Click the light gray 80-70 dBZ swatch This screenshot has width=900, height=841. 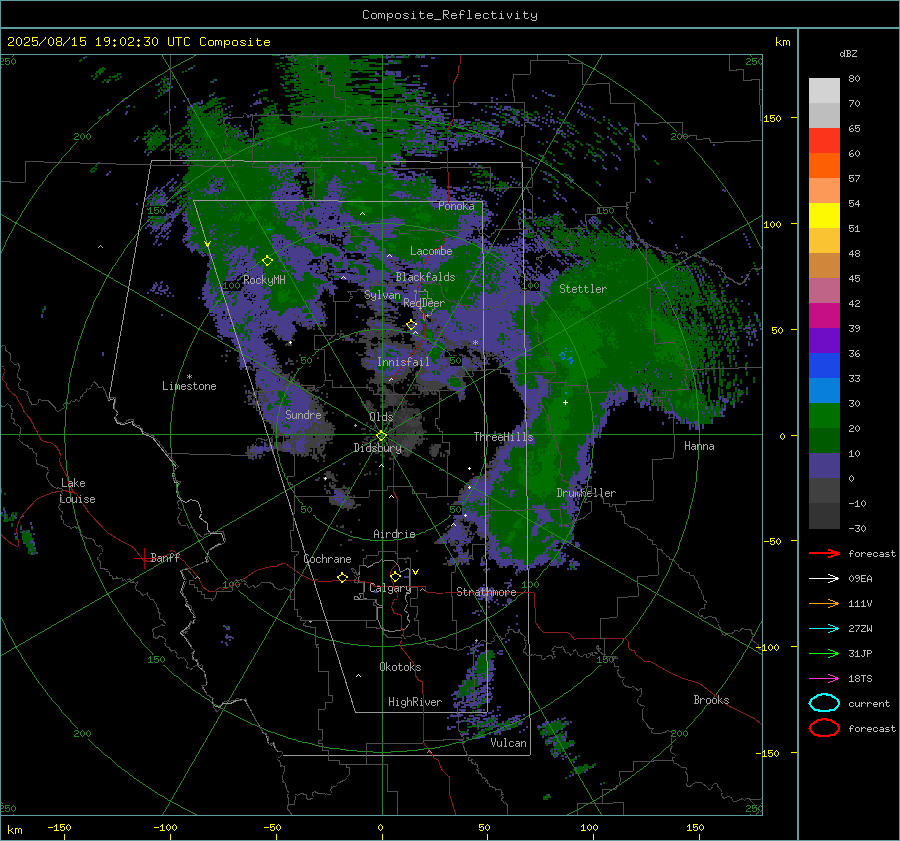coord(824,91)
